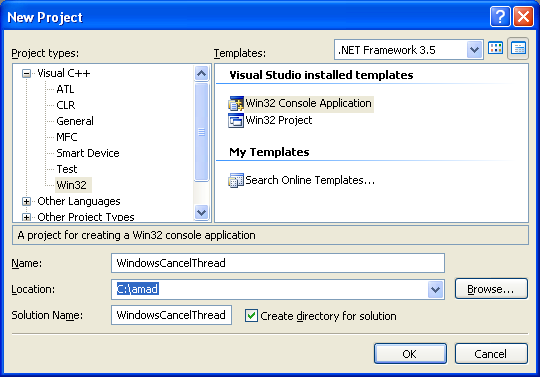The image size is (540, 377).
Task: Click Search Online Templates text
Action: (310, 180)
